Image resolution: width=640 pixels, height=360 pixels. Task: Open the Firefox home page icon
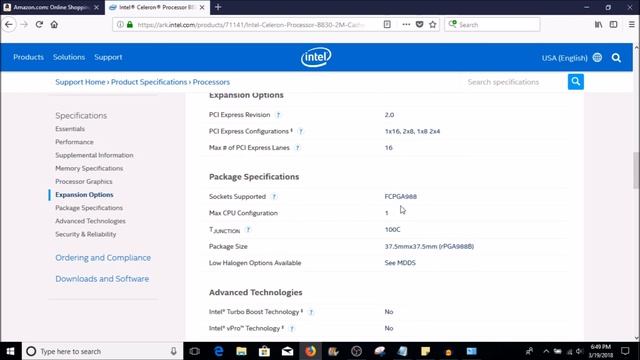54,24
